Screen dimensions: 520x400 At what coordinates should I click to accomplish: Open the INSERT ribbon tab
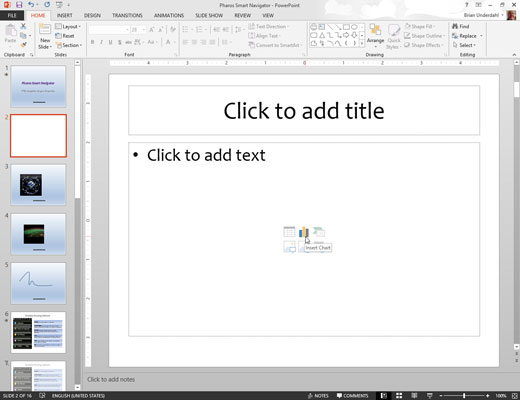click(x=64, y=15)
